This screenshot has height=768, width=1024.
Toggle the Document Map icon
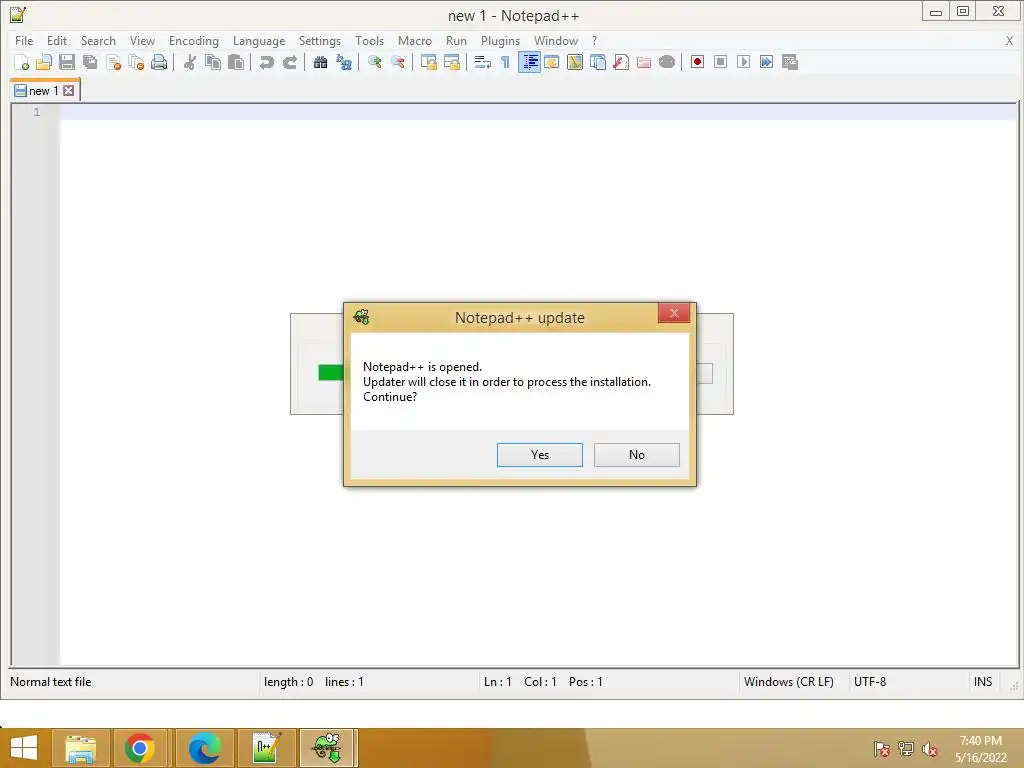(x=575, y=62)
